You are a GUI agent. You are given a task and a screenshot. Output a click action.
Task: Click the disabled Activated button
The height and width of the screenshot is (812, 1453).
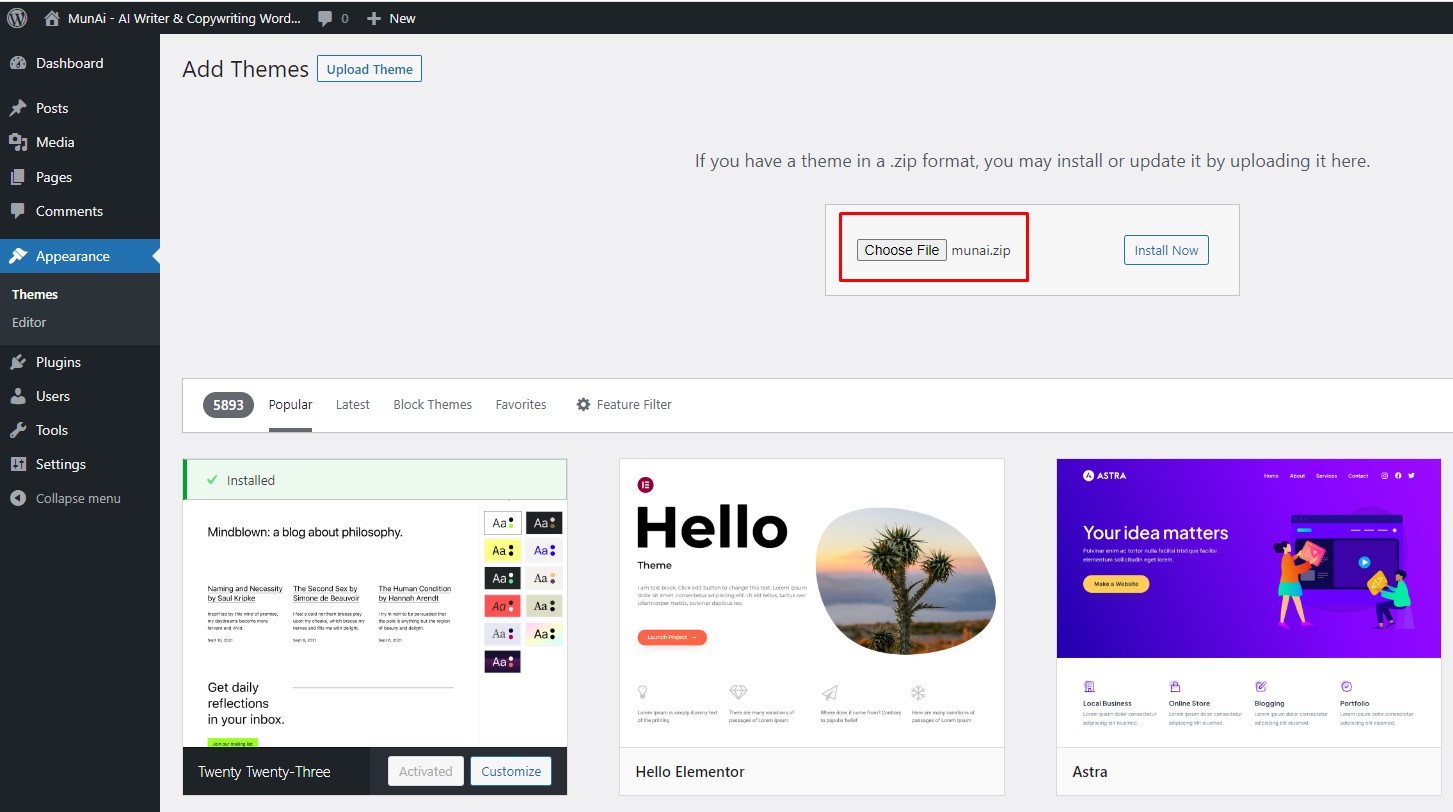click(426, 771)
